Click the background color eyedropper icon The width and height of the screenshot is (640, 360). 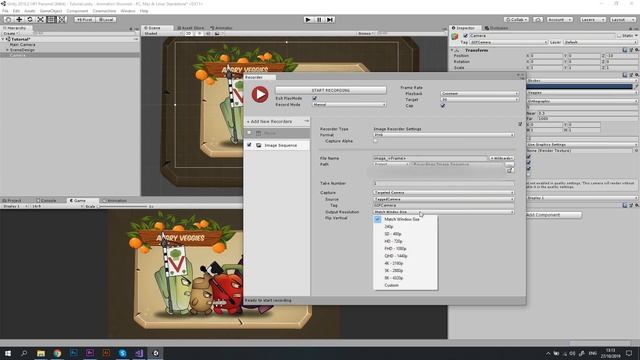point(636,87)
